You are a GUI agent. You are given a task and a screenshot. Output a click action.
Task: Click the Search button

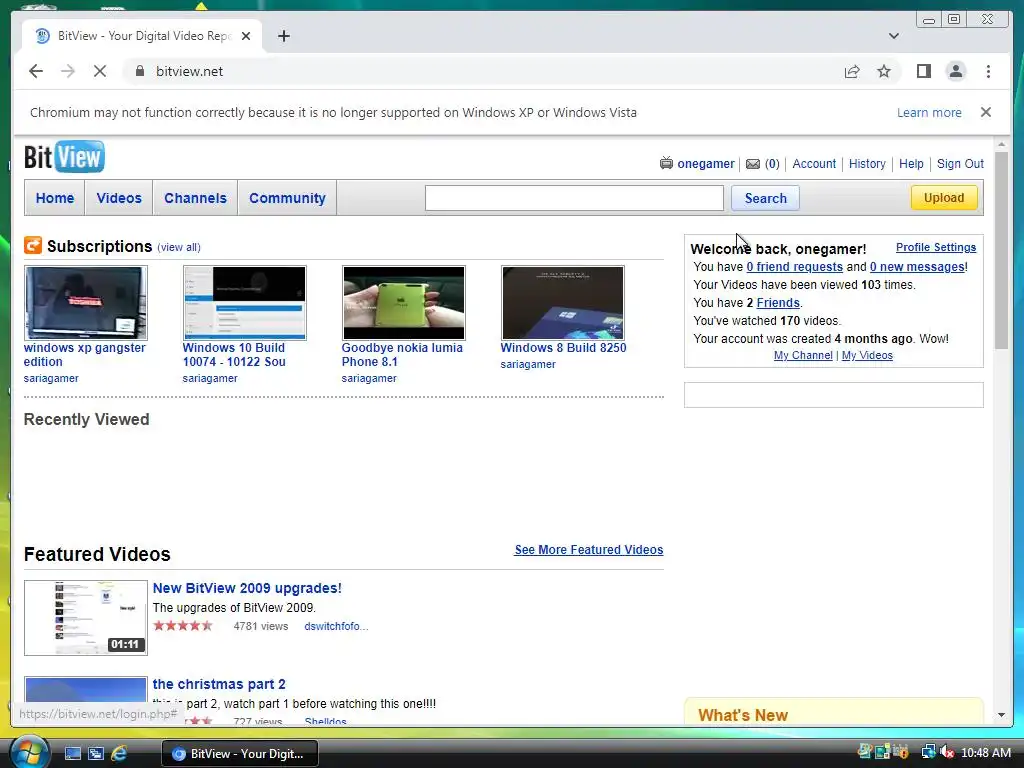coord(765,198)
